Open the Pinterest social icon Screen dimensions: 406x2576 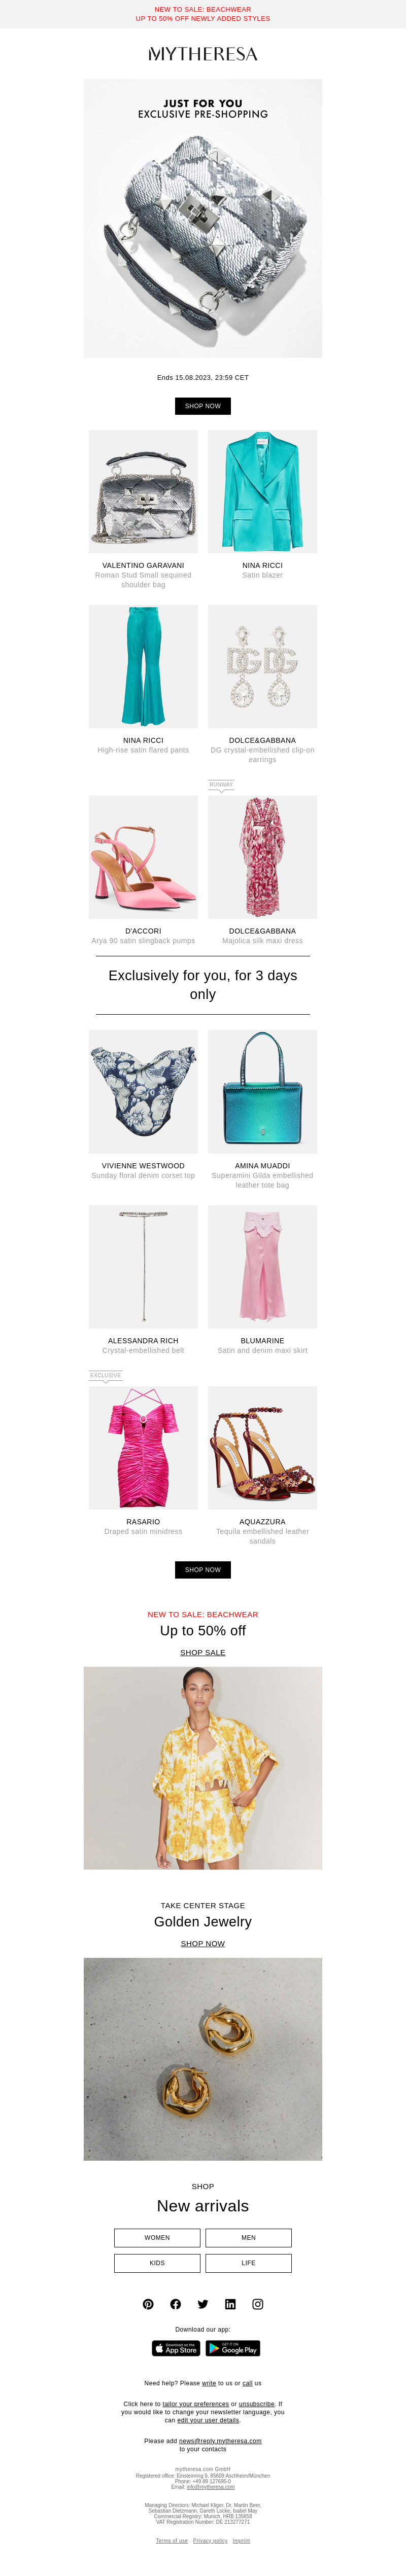tap(148, 2304)
